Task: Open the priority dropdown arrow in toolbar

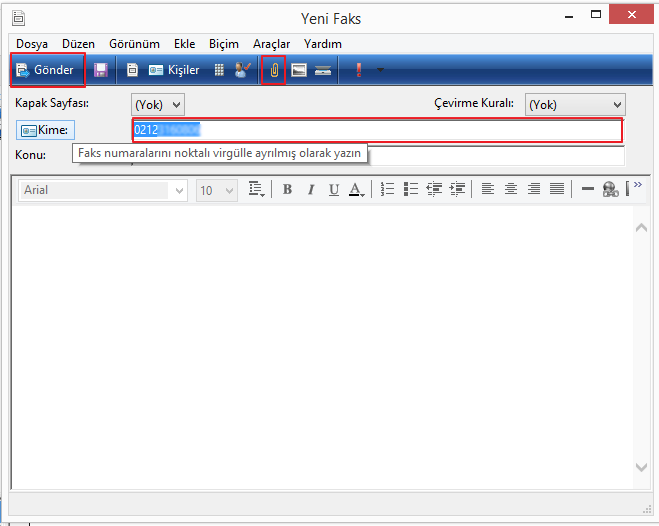Action: [380, 70]
